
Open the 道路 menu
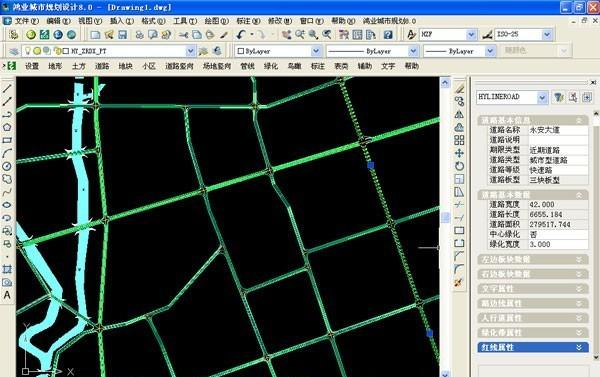[102, 66]
